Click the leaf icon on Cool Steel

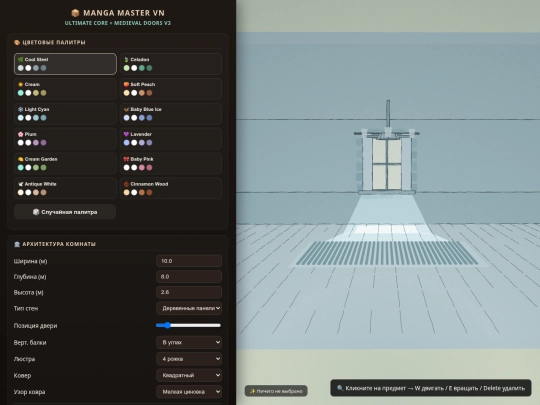coord(20,60)
